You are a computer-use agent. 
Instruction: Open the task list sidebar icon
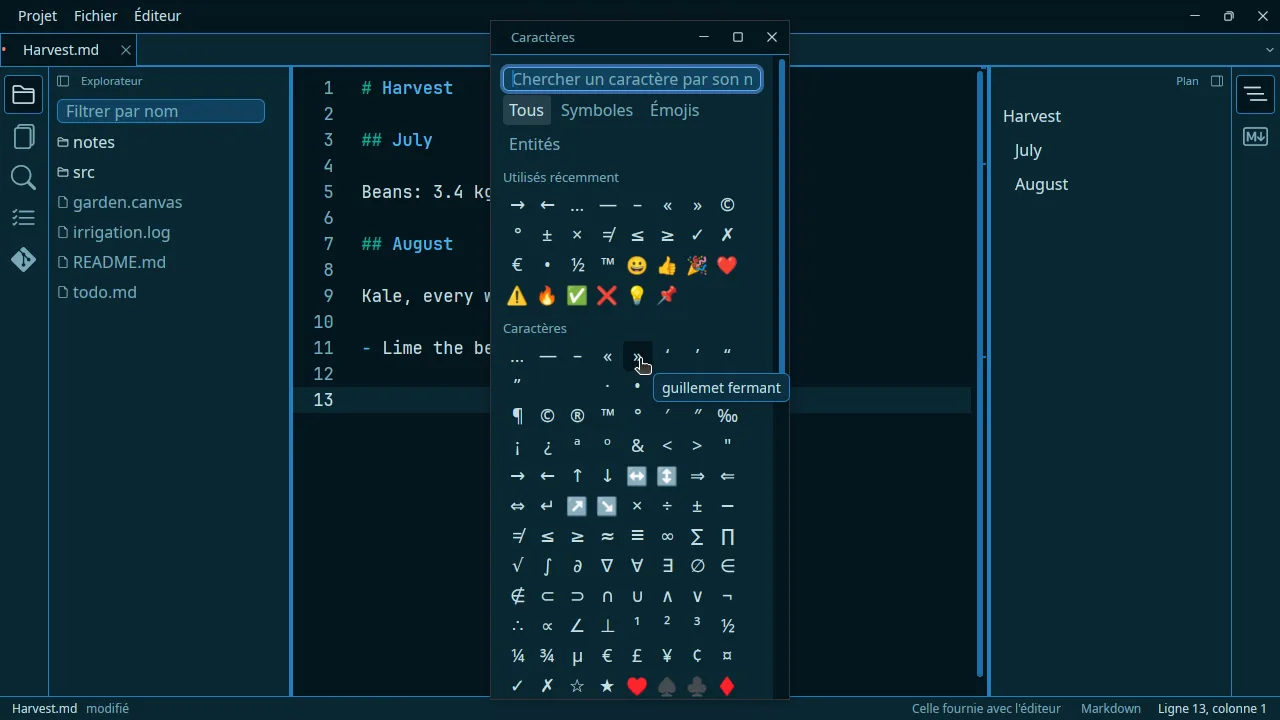click(24, 218)
